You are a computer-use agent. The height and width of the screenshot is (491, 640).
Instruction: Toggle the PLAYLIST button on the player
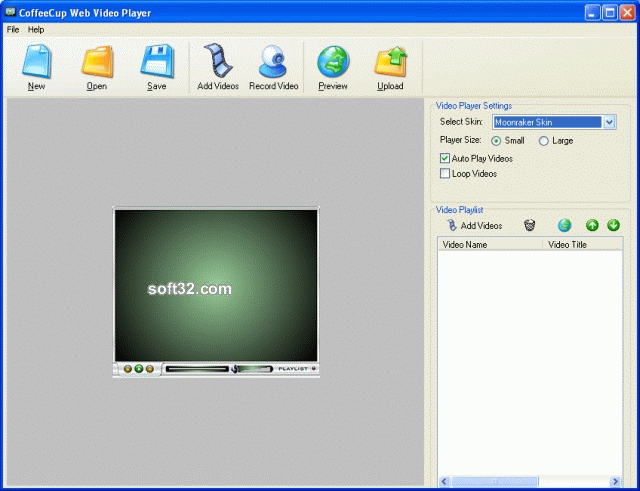tap(297, 369)
